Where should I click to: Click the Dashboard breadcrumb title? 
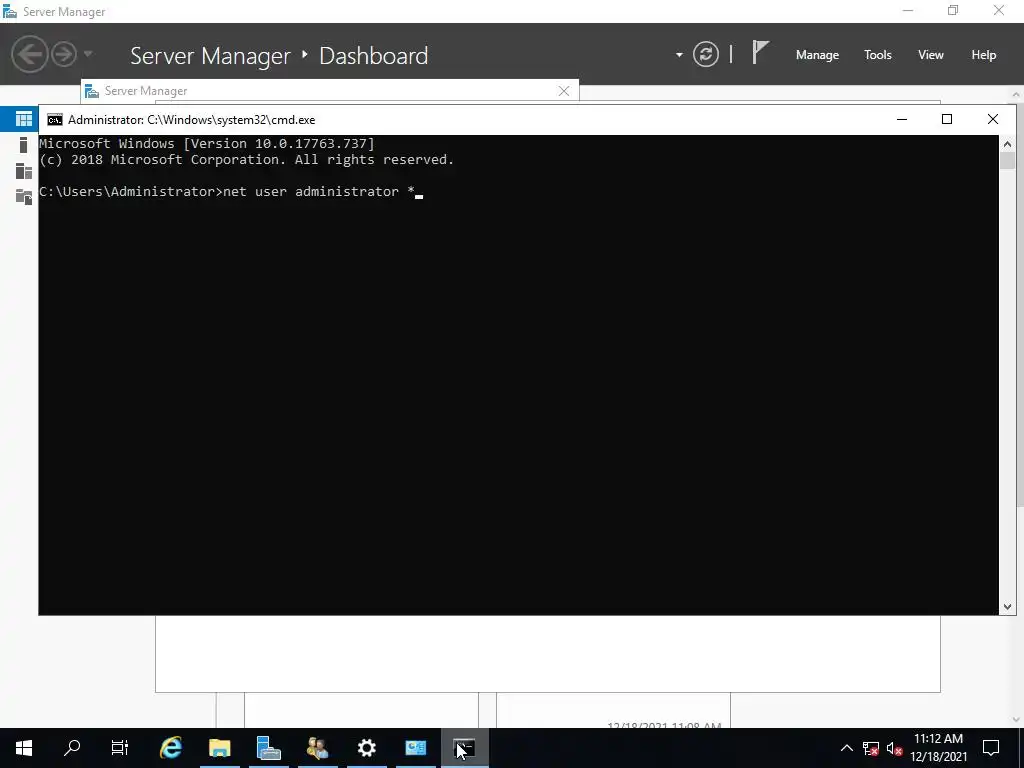tap(374, 56)
